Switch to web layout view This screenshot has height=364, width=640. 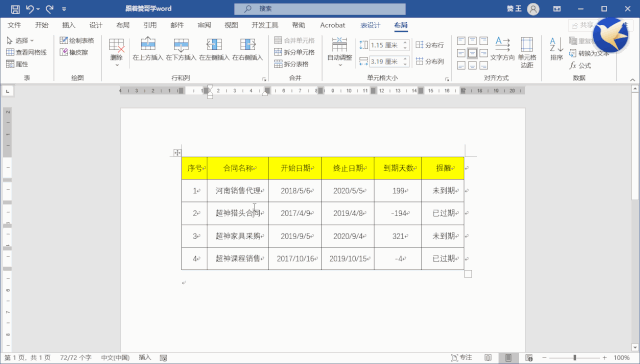click(529, 357)
